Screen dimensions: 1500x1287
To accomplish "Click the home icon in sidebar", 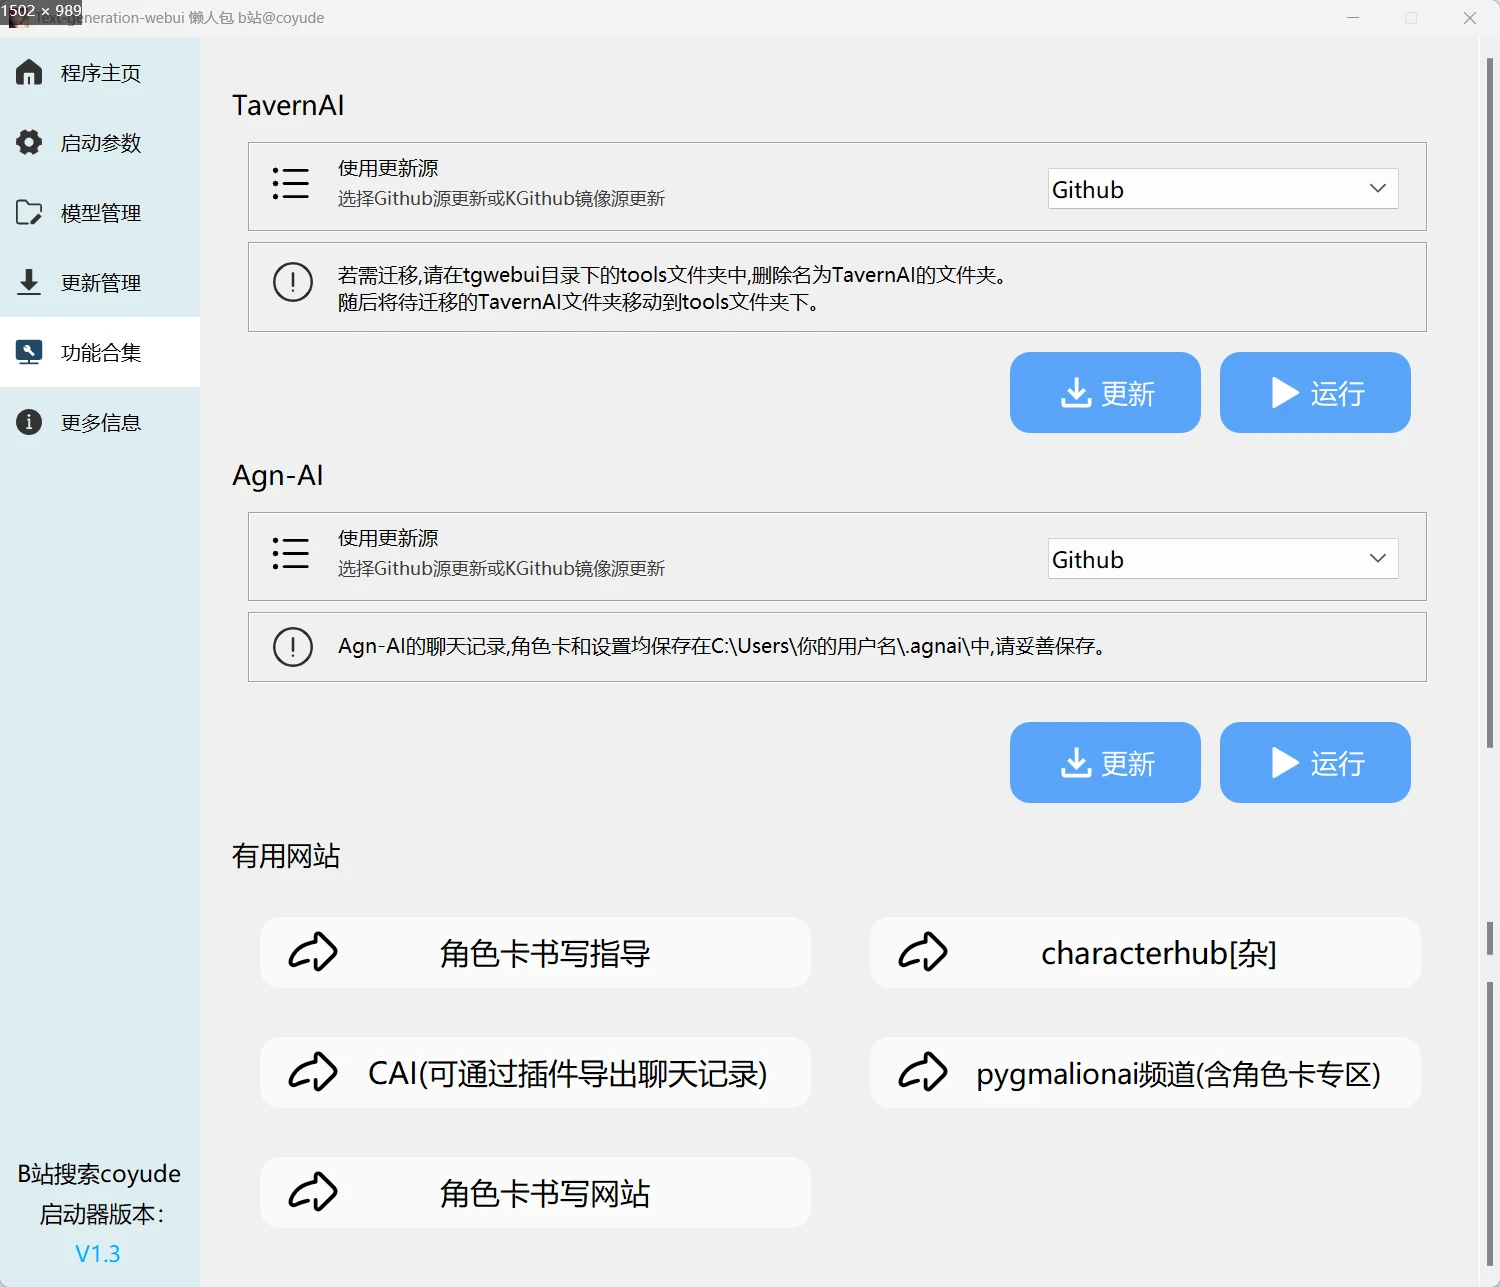I will [x=29, y=72].
